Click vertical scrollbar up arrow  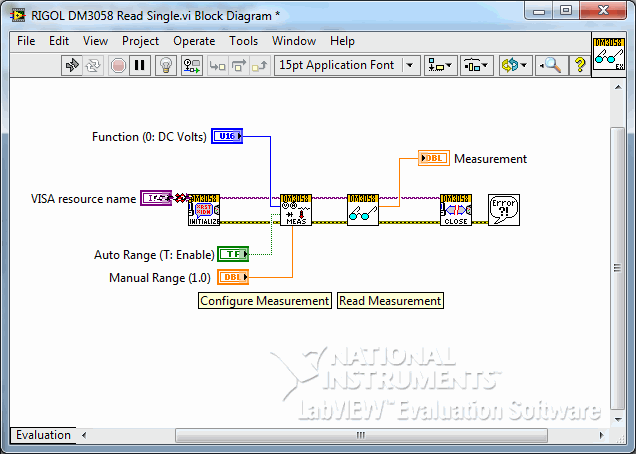pos(618,87)
